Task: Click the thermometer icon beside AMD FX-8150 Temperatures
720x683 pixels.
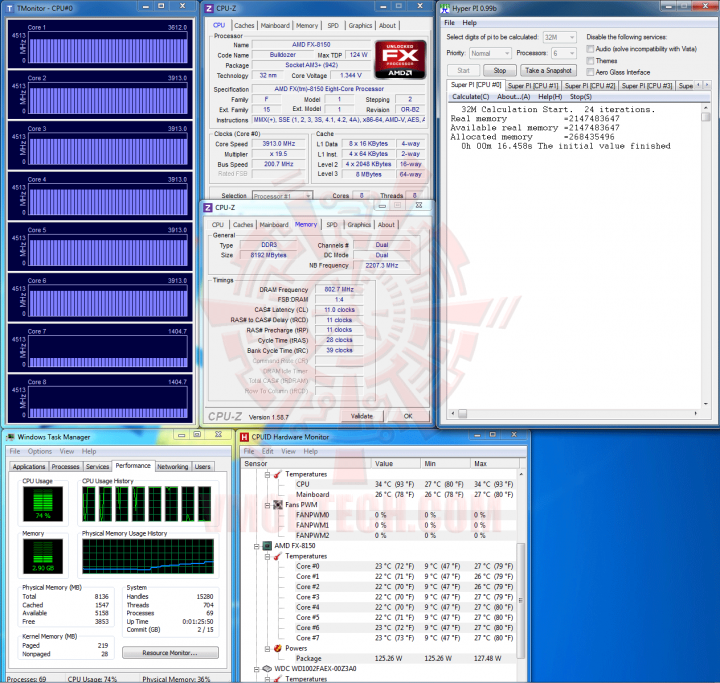Action: coord(277,556)
